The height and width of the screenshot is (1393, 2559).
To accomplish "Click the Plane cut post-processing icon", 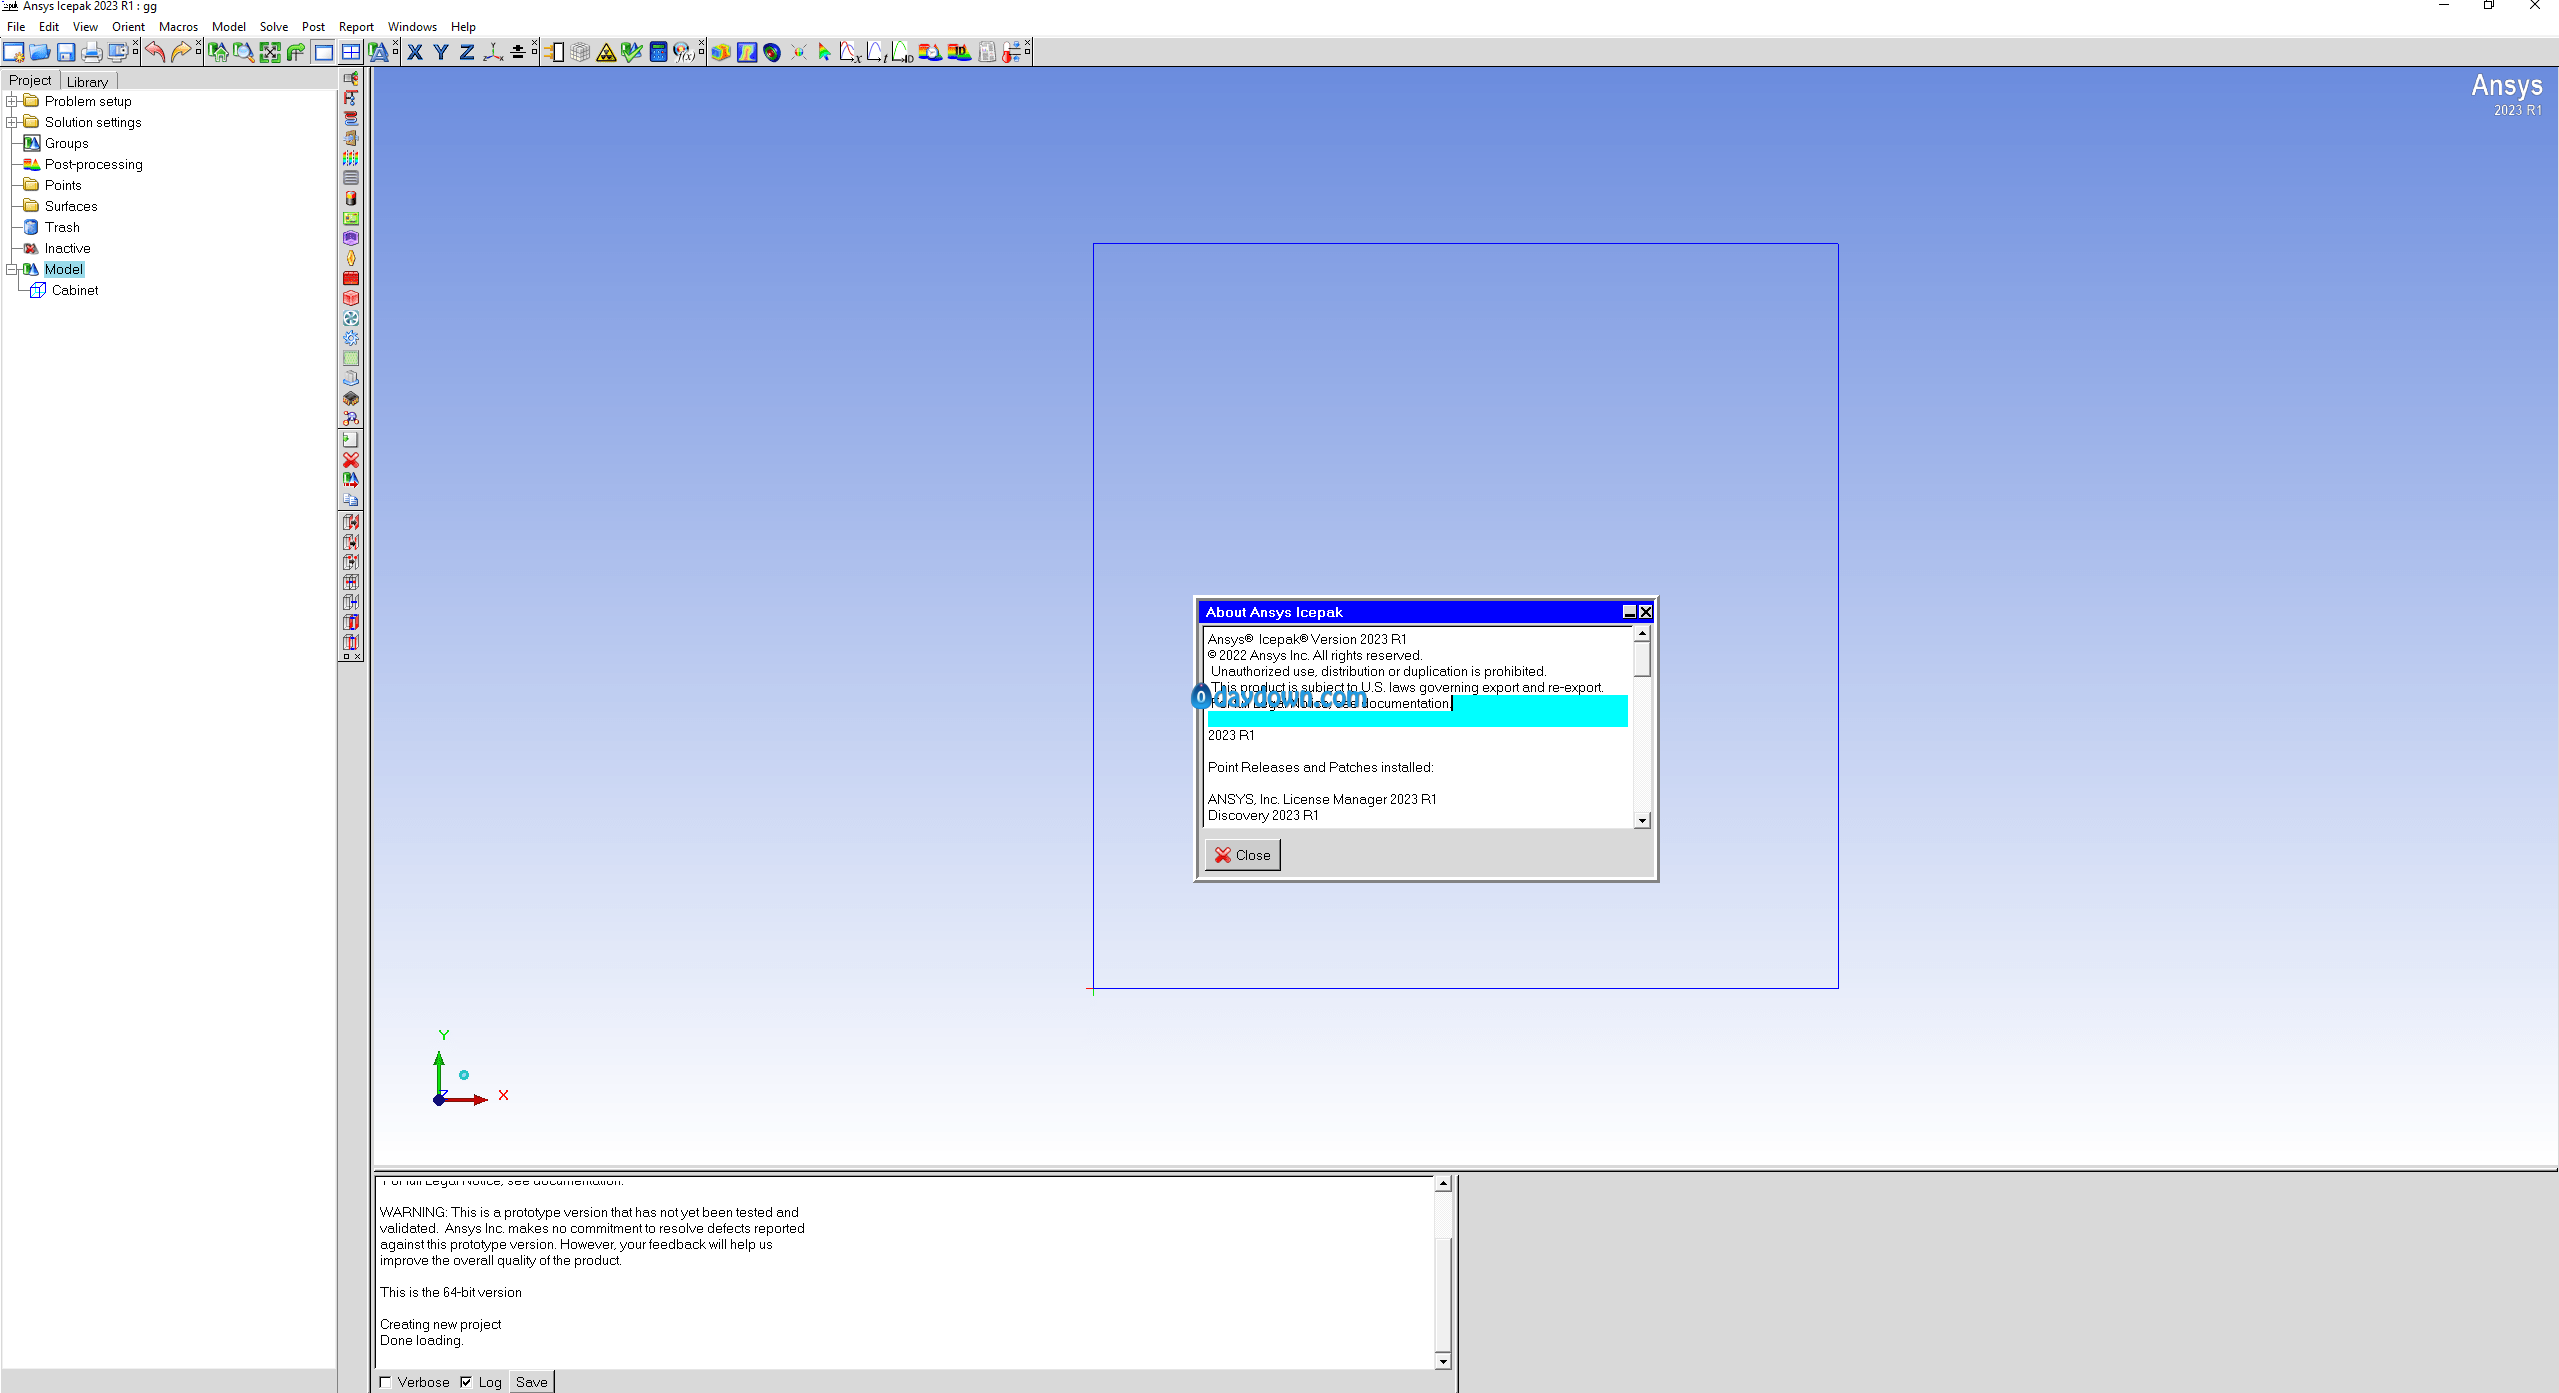I will [x=747, y=52].
